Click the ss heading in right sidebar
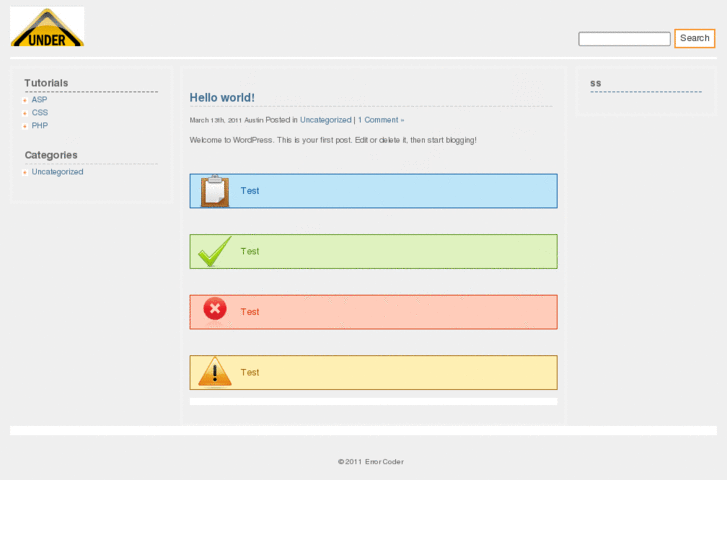727x545 pixels. point(596,83)
